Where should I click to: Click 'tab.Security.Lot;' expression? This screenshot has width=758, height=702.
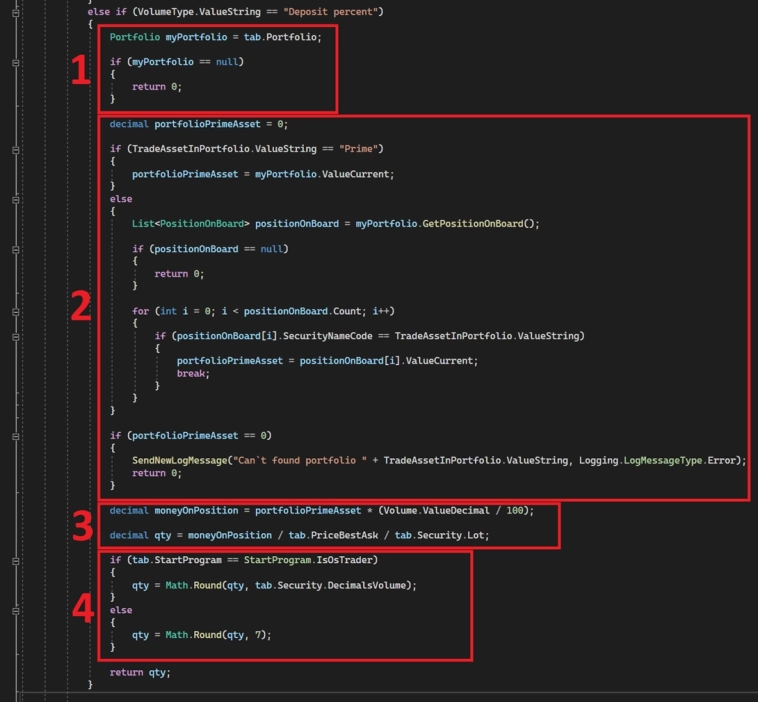[442, 535]
